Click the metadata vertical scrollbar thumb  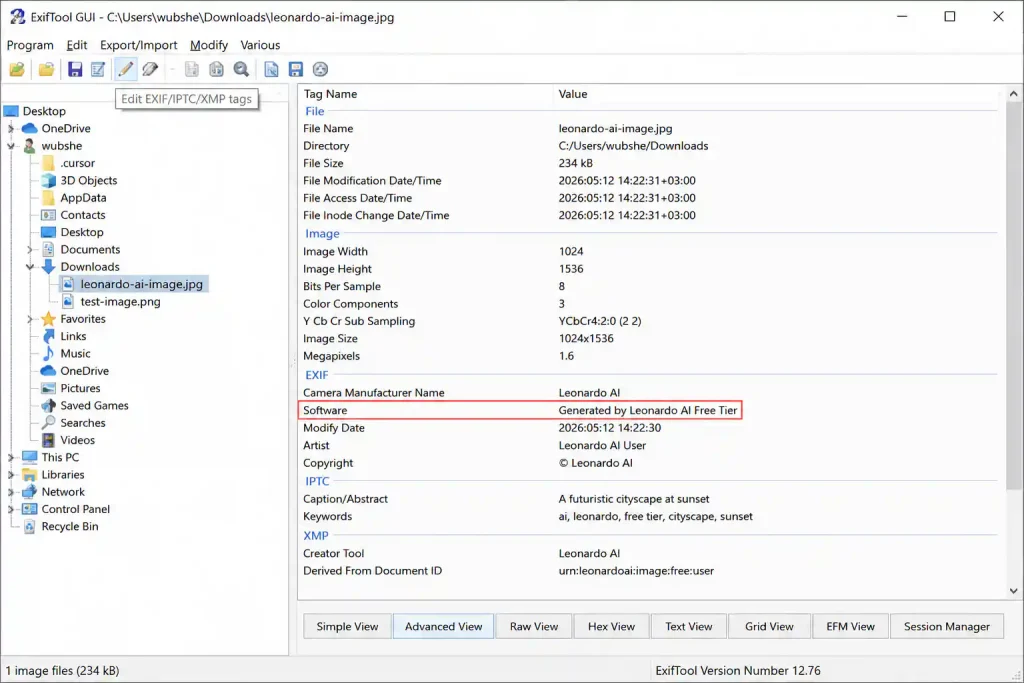tap(1014, 295)
